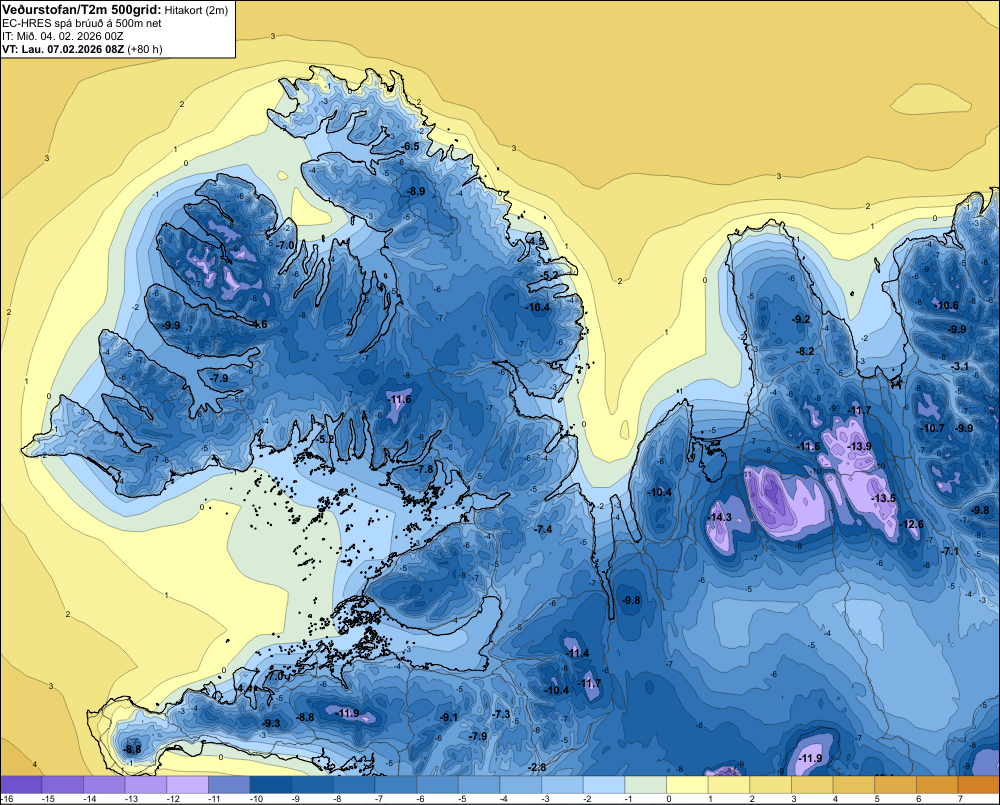Select the legend swatch between -1 and 0
Screen dimensions: 1000x805
[645, 785]
